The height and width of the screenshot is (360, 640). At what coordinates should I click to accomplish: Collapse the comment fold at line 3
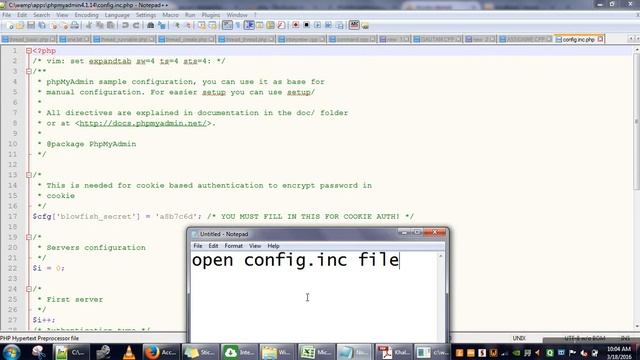click(29, 71)
